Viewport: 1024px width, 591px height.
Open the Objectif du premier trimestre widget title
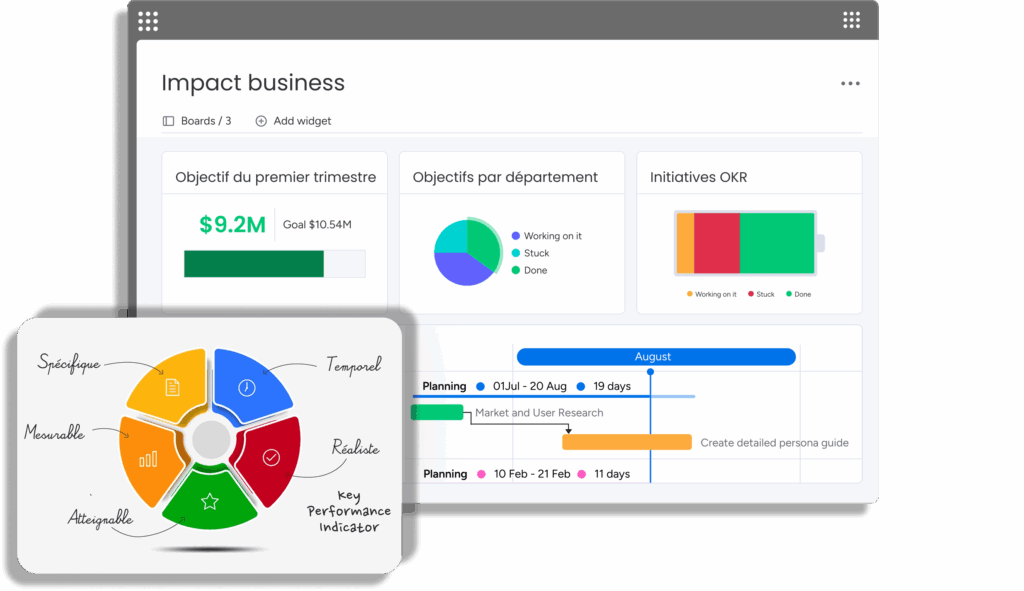click(x=276, y=177)
